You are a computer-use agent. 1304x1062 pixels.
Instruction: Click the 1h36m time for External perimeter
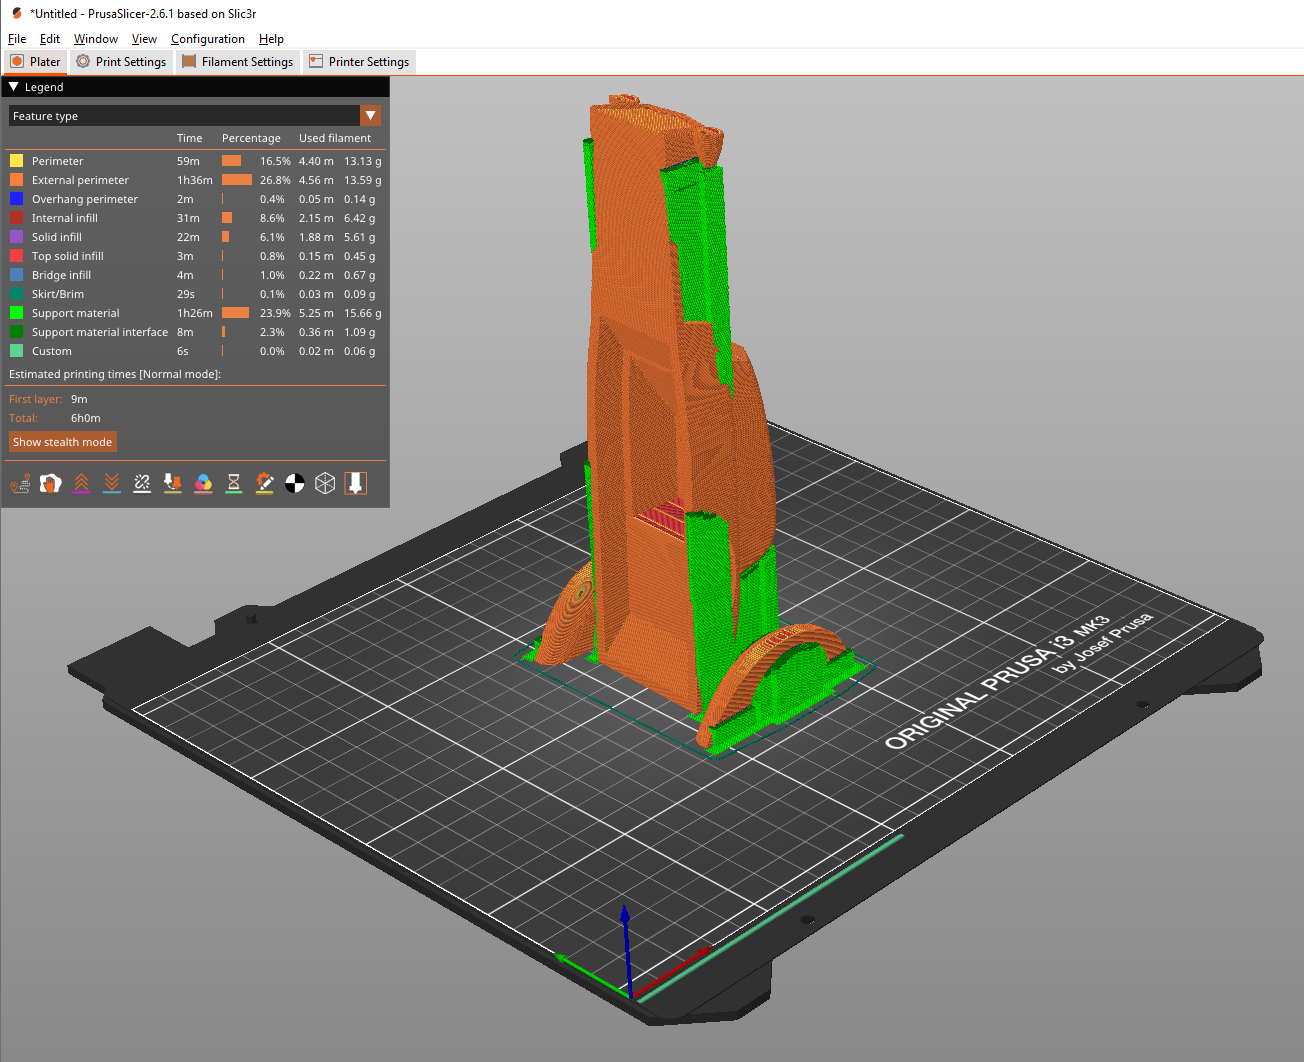coord(195,180)
